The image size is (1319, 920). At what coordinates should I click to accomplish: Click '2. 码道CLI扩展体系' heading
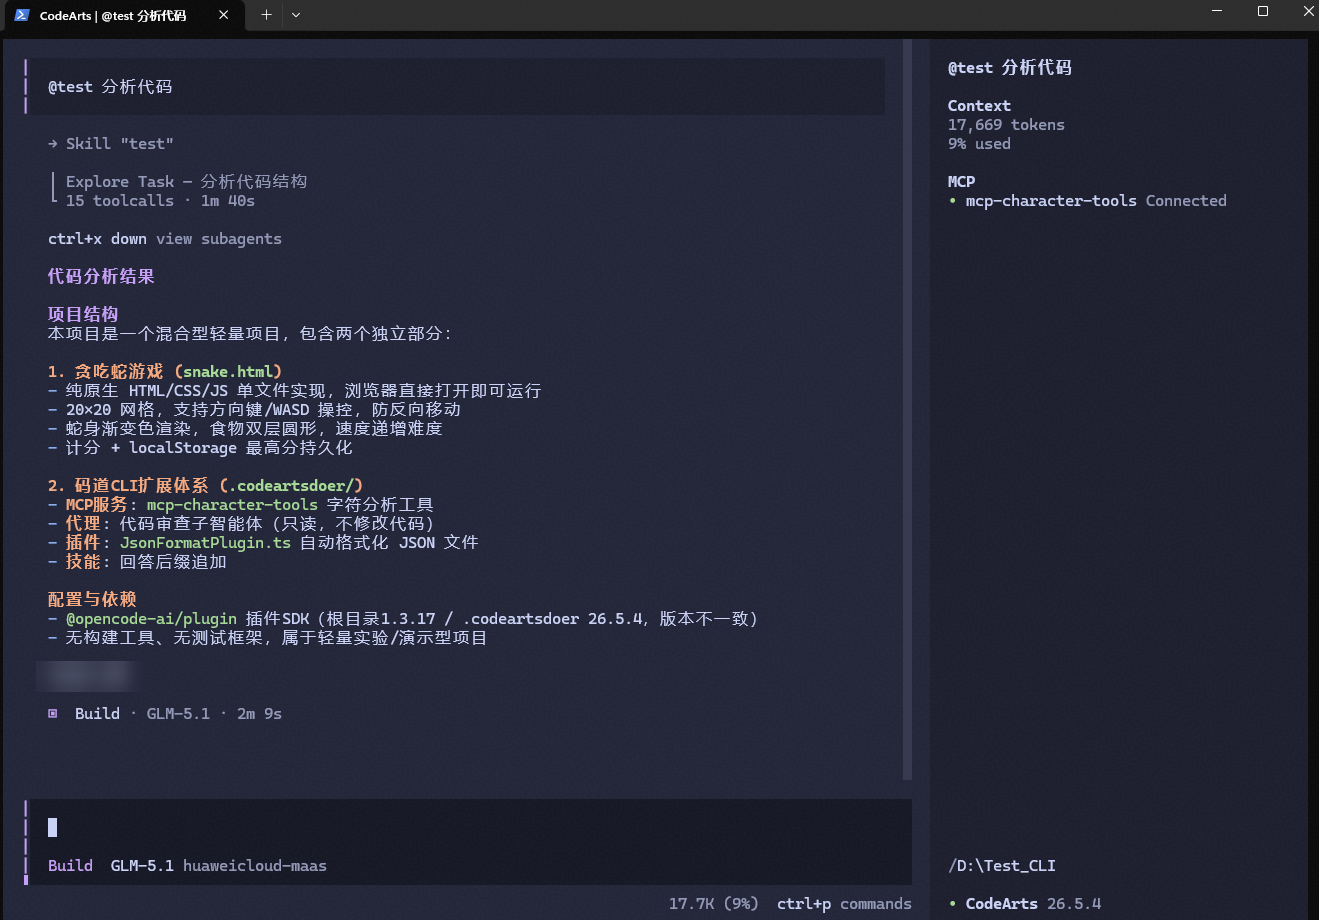coord(205,486)
